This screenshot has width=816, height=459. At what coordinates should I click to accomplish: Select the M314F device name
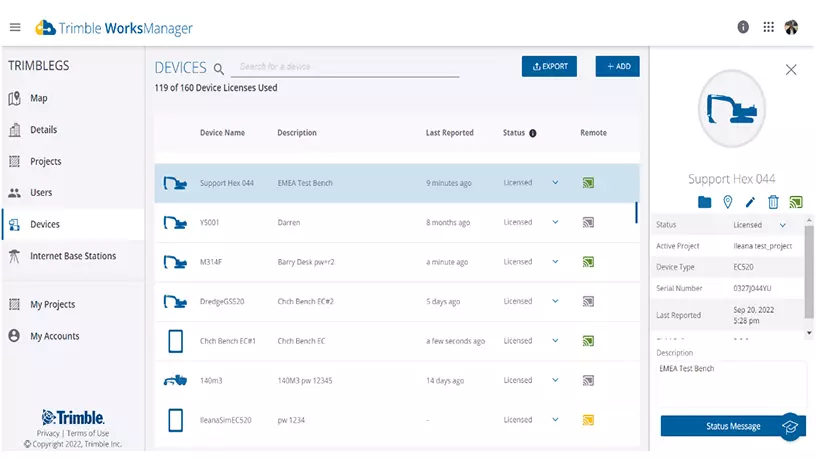click(x=211, y=262)
